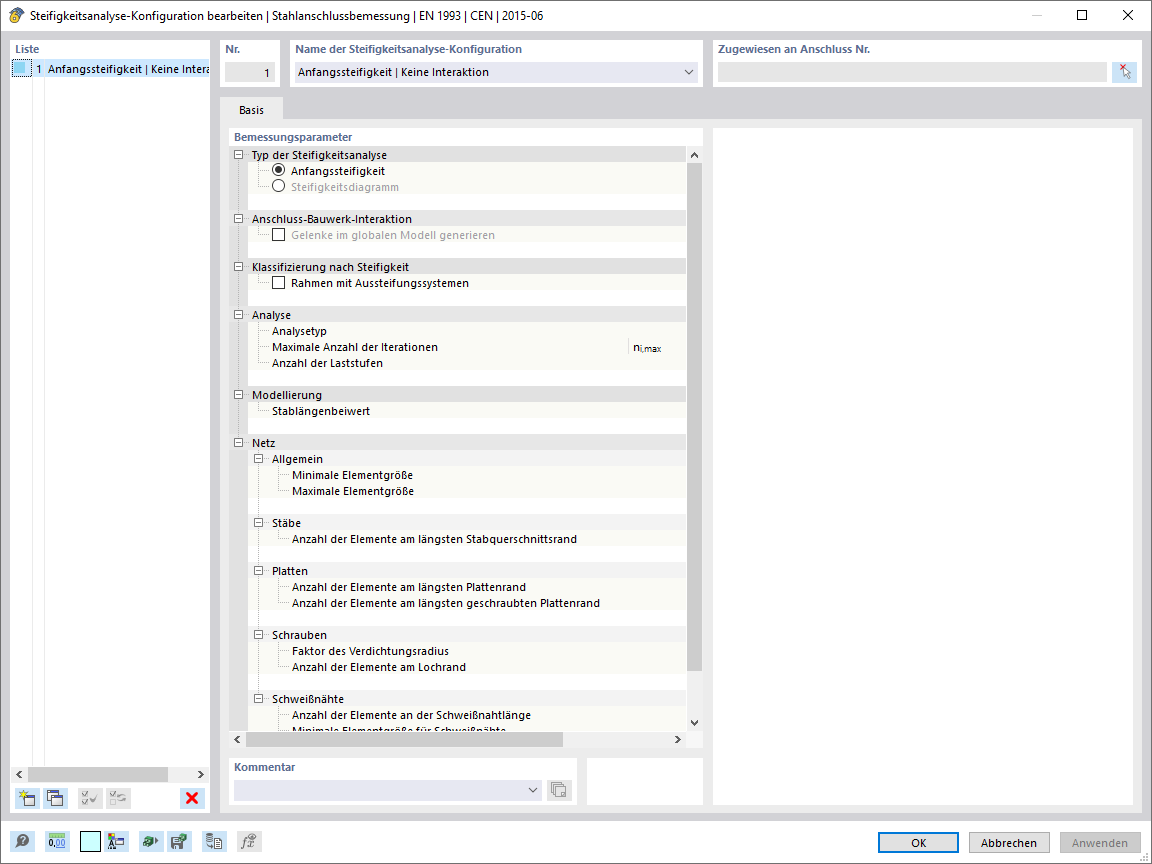Click left arrow of parameter horizontal scrollbar
The image size is (1152, 864).
pyautogui.click(x=237, y=739)
